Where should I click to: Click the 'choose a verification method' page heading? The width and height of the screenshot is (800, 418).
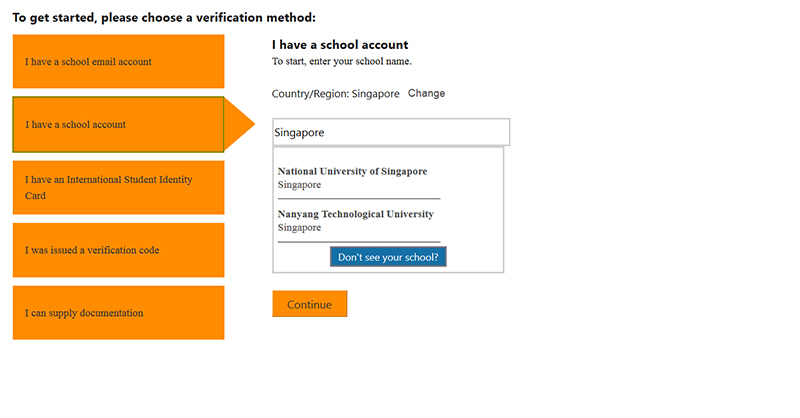(x=164, y=18)
